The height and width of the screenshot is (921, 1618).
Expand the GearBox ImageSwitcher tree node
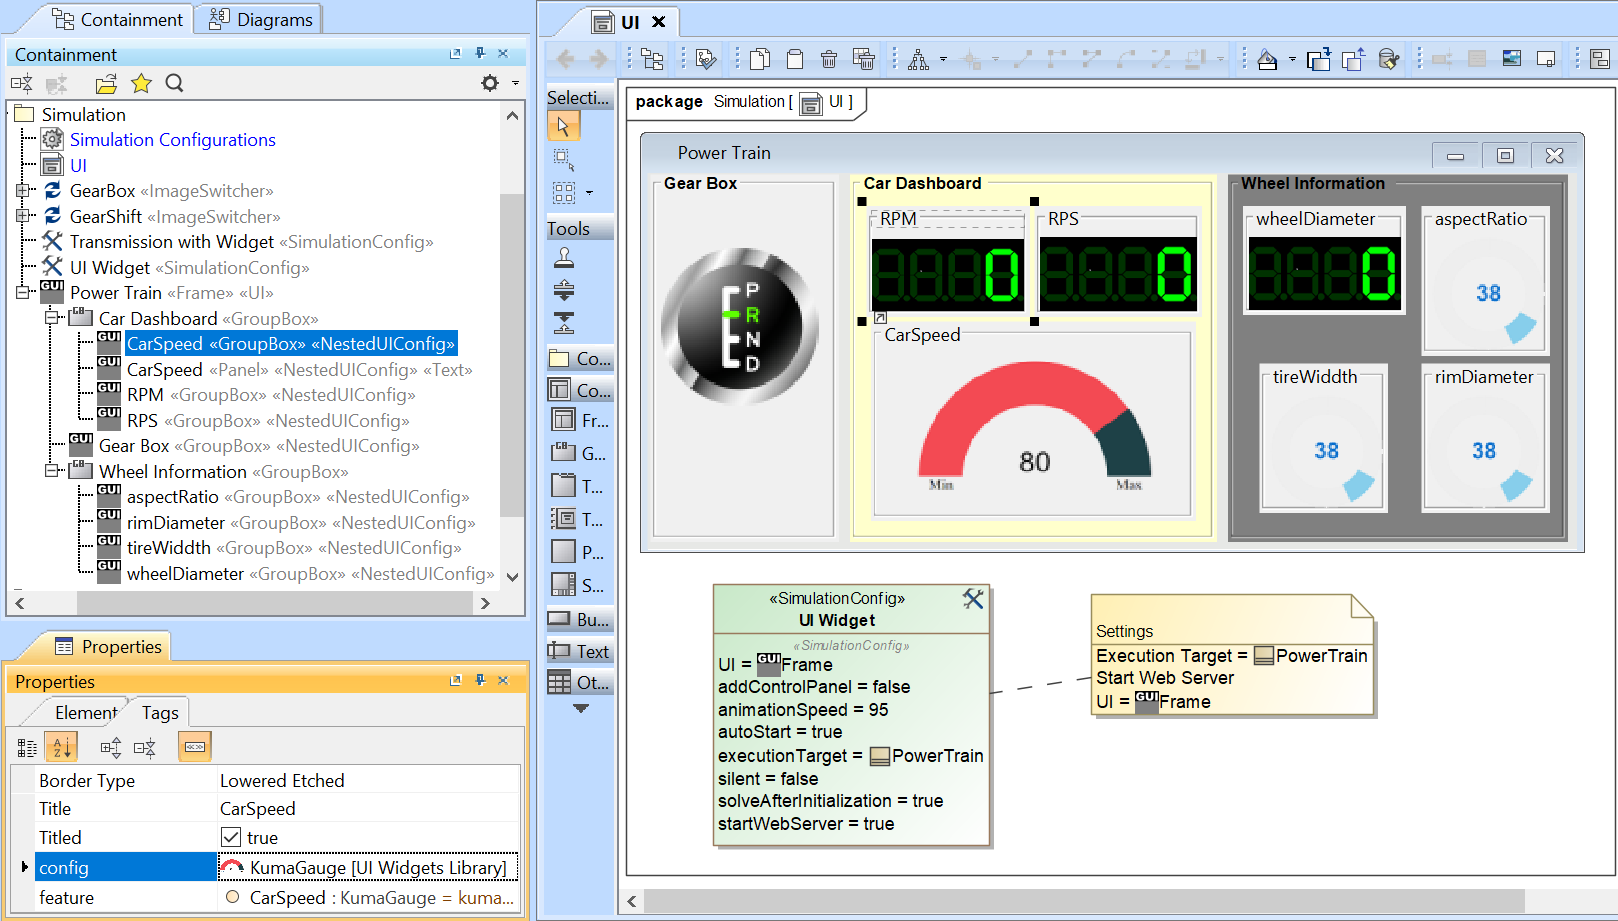coord(23,190)
